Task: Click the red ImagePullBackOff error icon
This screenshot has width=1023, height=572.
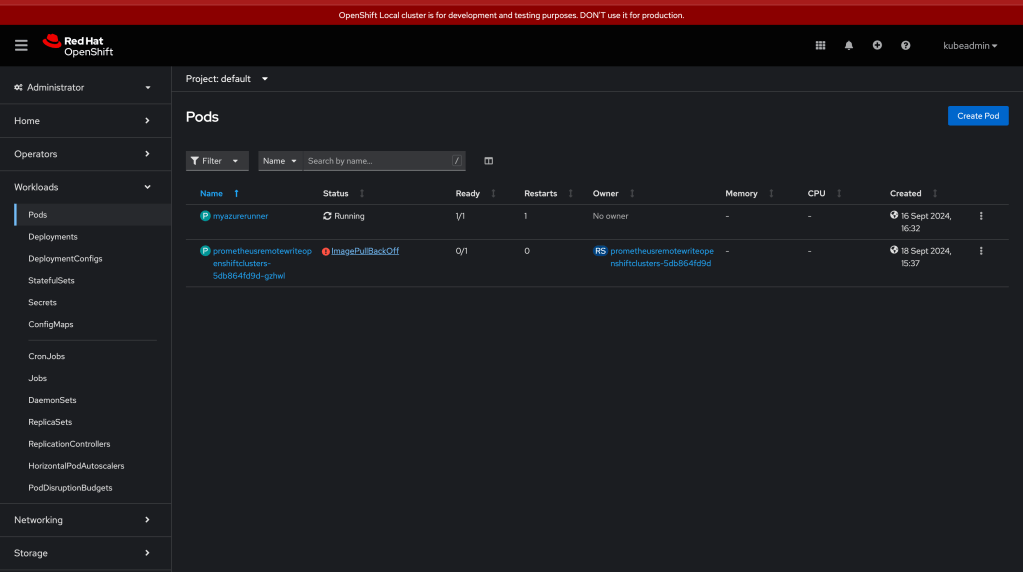Action: coord(326,252)
